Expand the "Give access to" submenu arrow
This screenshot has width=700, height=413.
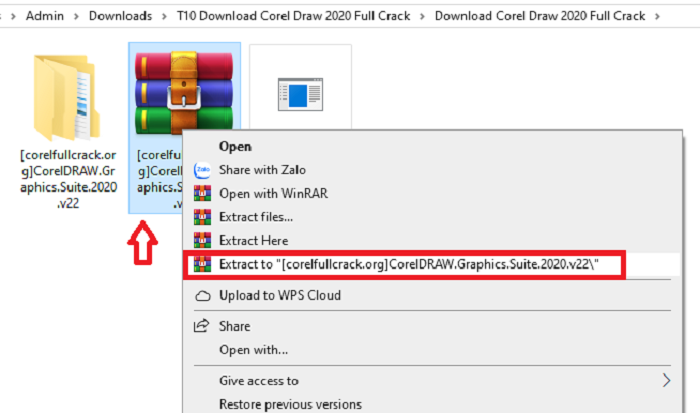(x=666, y=380)
